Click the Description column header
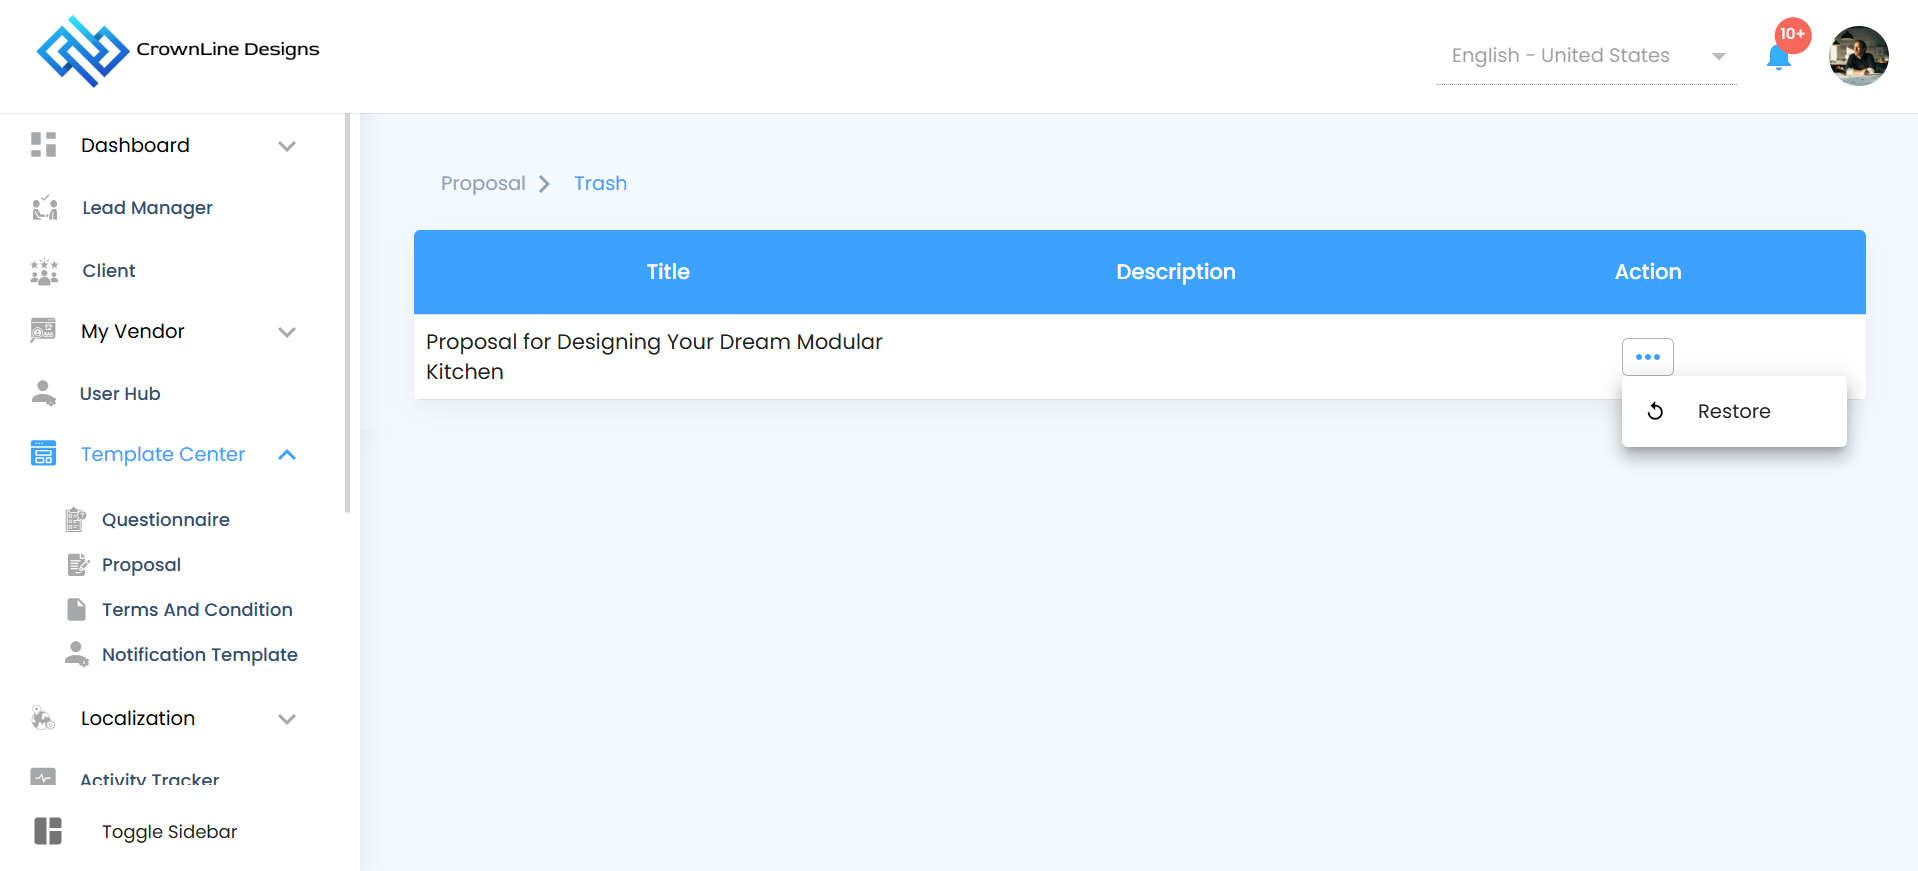 click(x=1176, y=272)
